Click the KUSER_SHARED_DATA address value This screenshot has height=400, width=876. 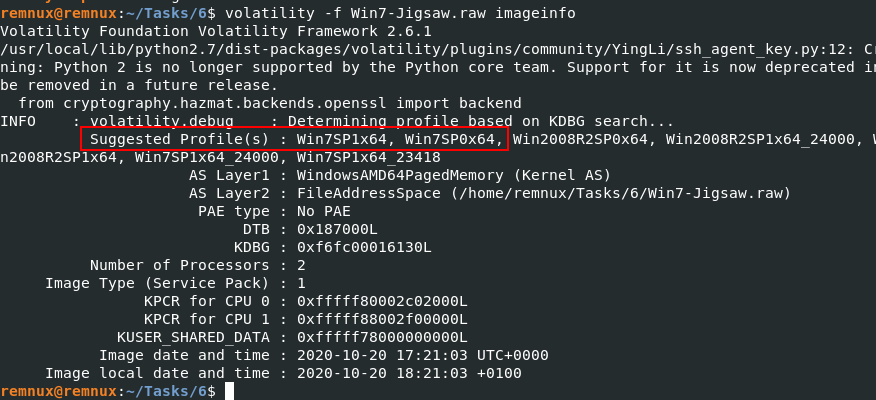click(x=382, y=337)
